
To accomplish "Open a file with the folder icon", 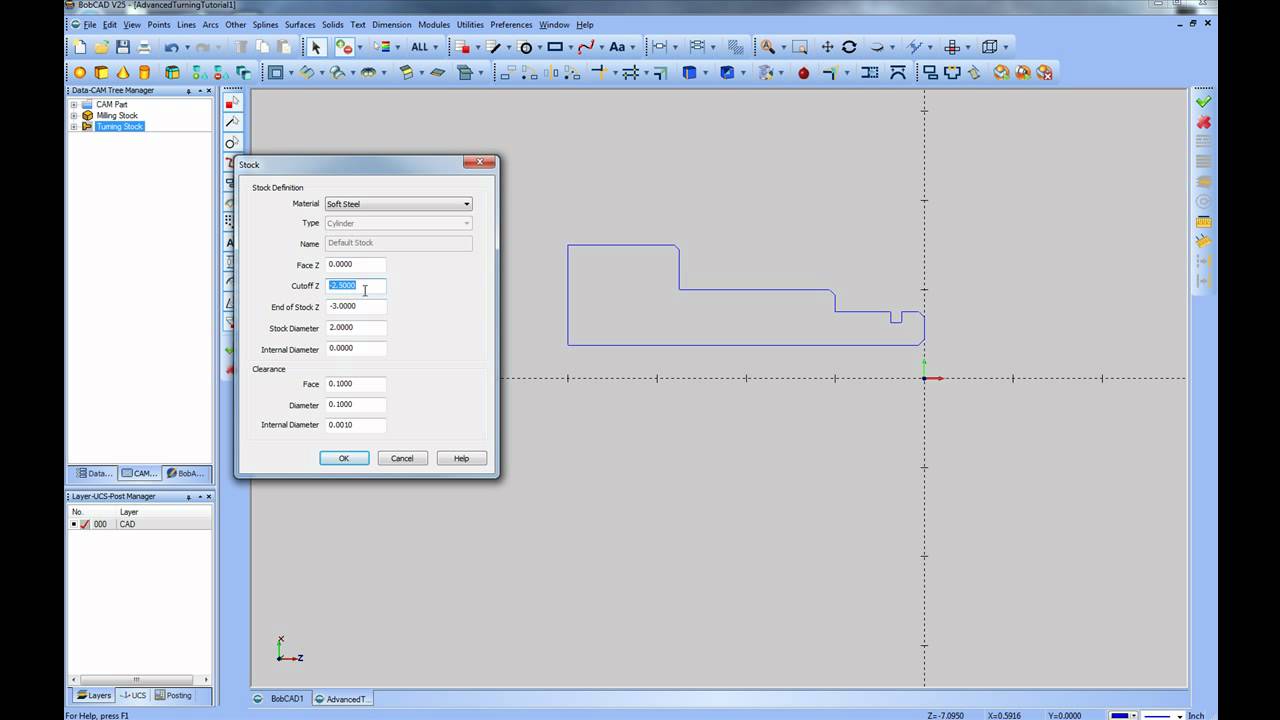I will click(101, 47).
